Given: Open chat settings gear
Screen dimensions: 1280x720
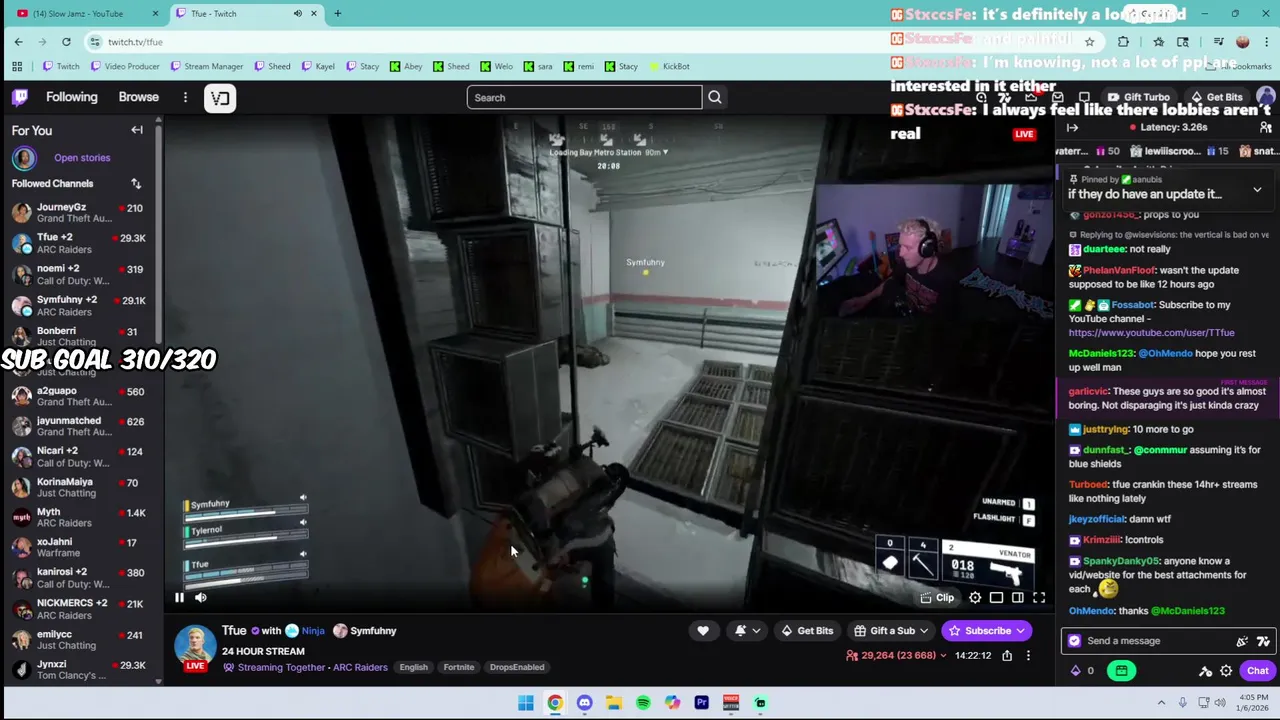Looking at the screenshot, I should pos(1226,671).
